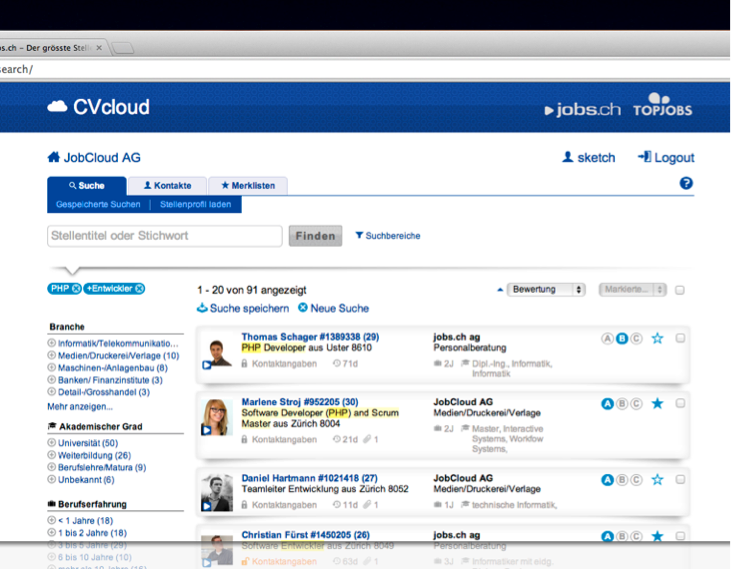Switch to the Kontakte tab

167,185
